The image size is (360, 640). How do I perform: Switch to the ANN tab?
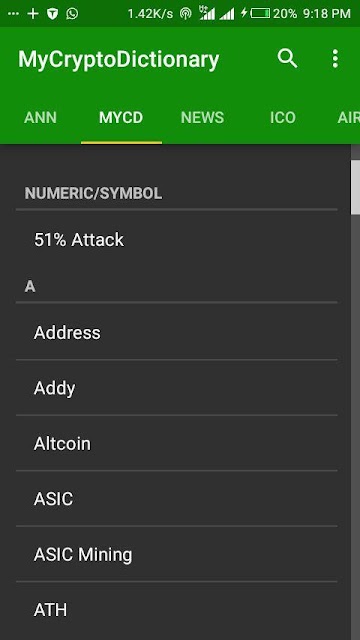(x=40, y=118)
